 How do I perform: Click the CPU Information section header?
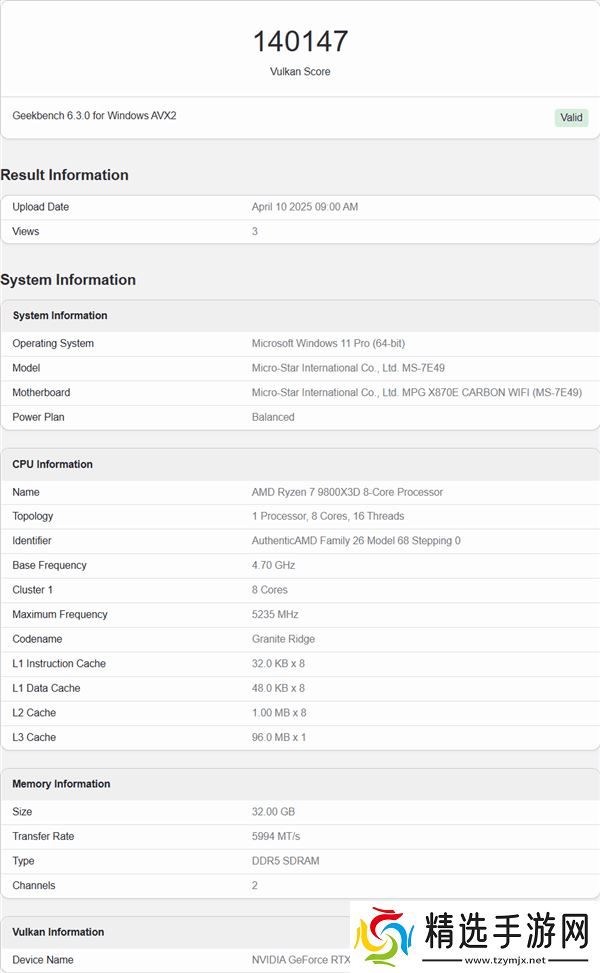(x=52, y=464)
